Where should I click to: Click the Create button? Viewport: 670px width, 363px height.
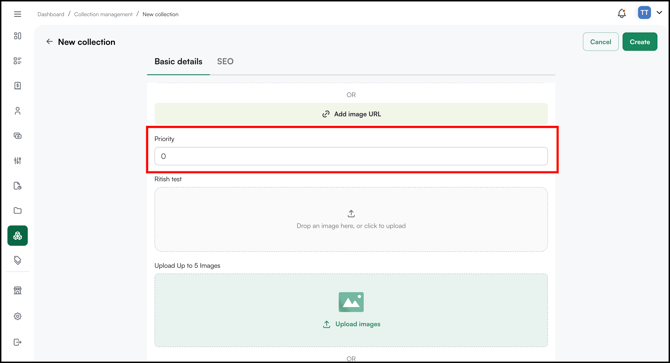point(640,42)
